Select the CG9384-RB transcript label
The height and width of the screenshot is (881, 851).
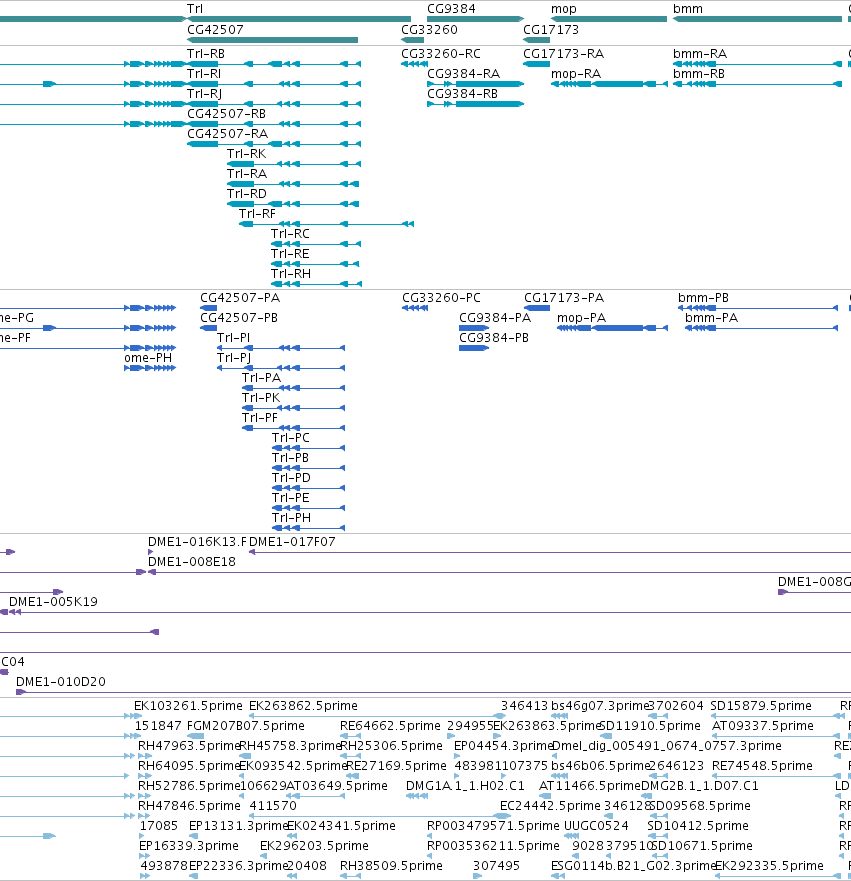point(462,94)
